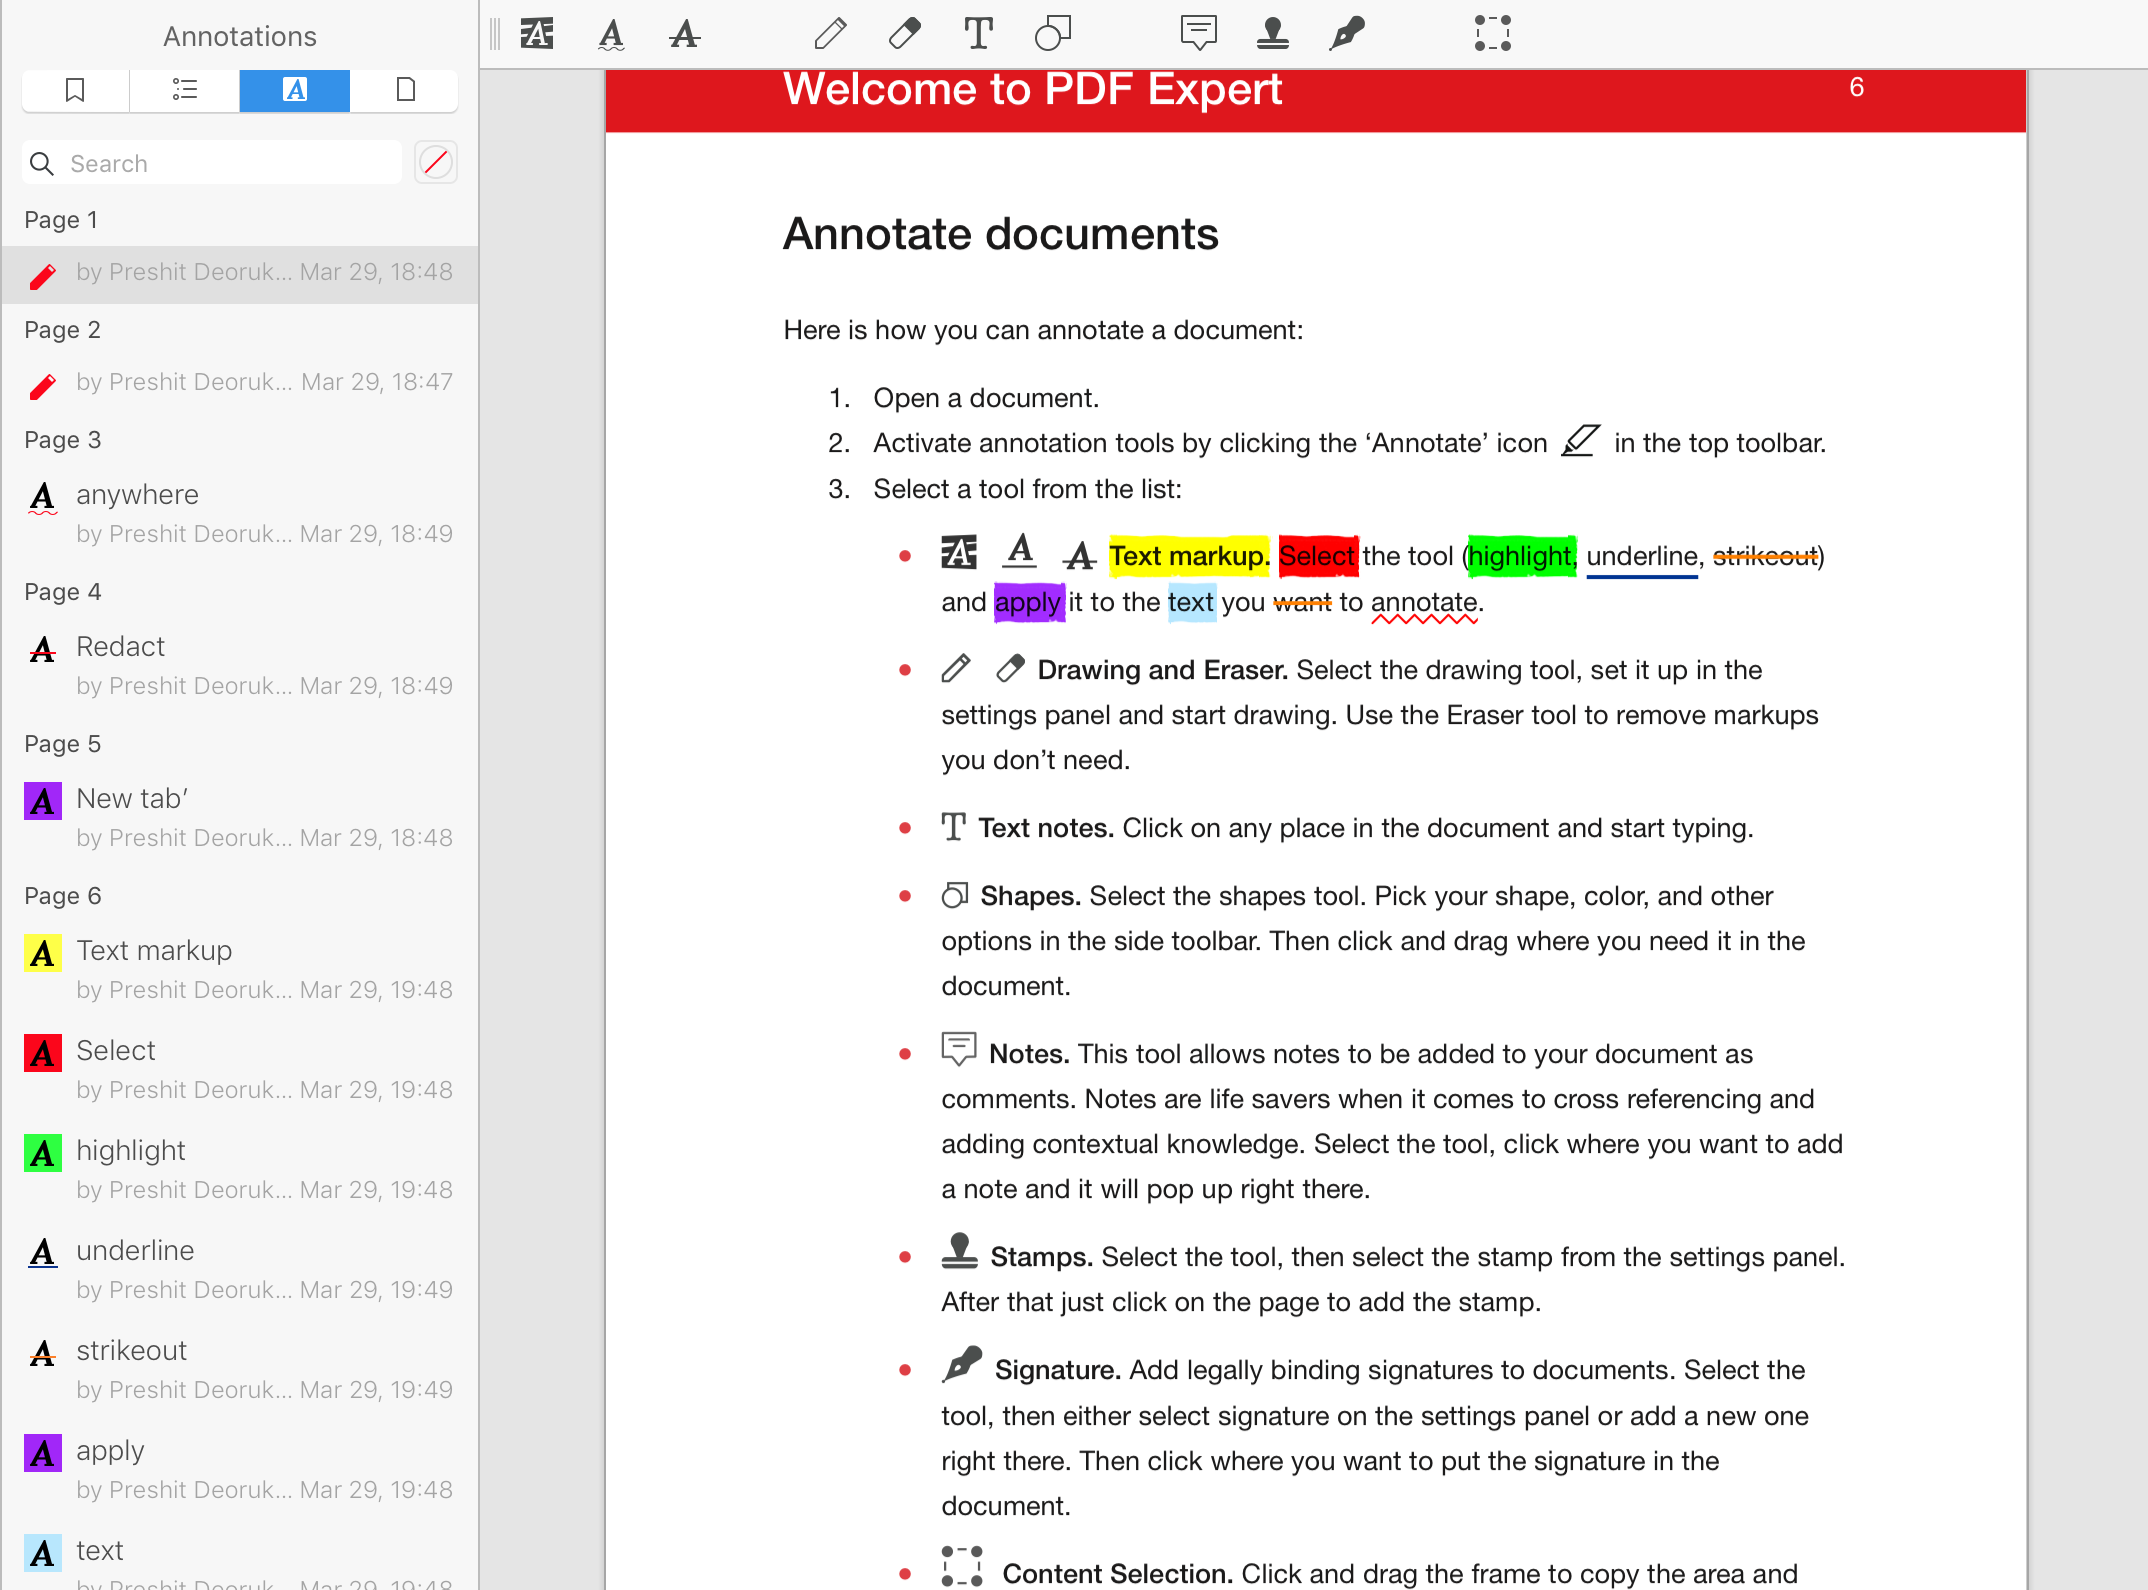Select the Signature tool
This screenshot has height=1590, width=2148.
coord(1348,33)
